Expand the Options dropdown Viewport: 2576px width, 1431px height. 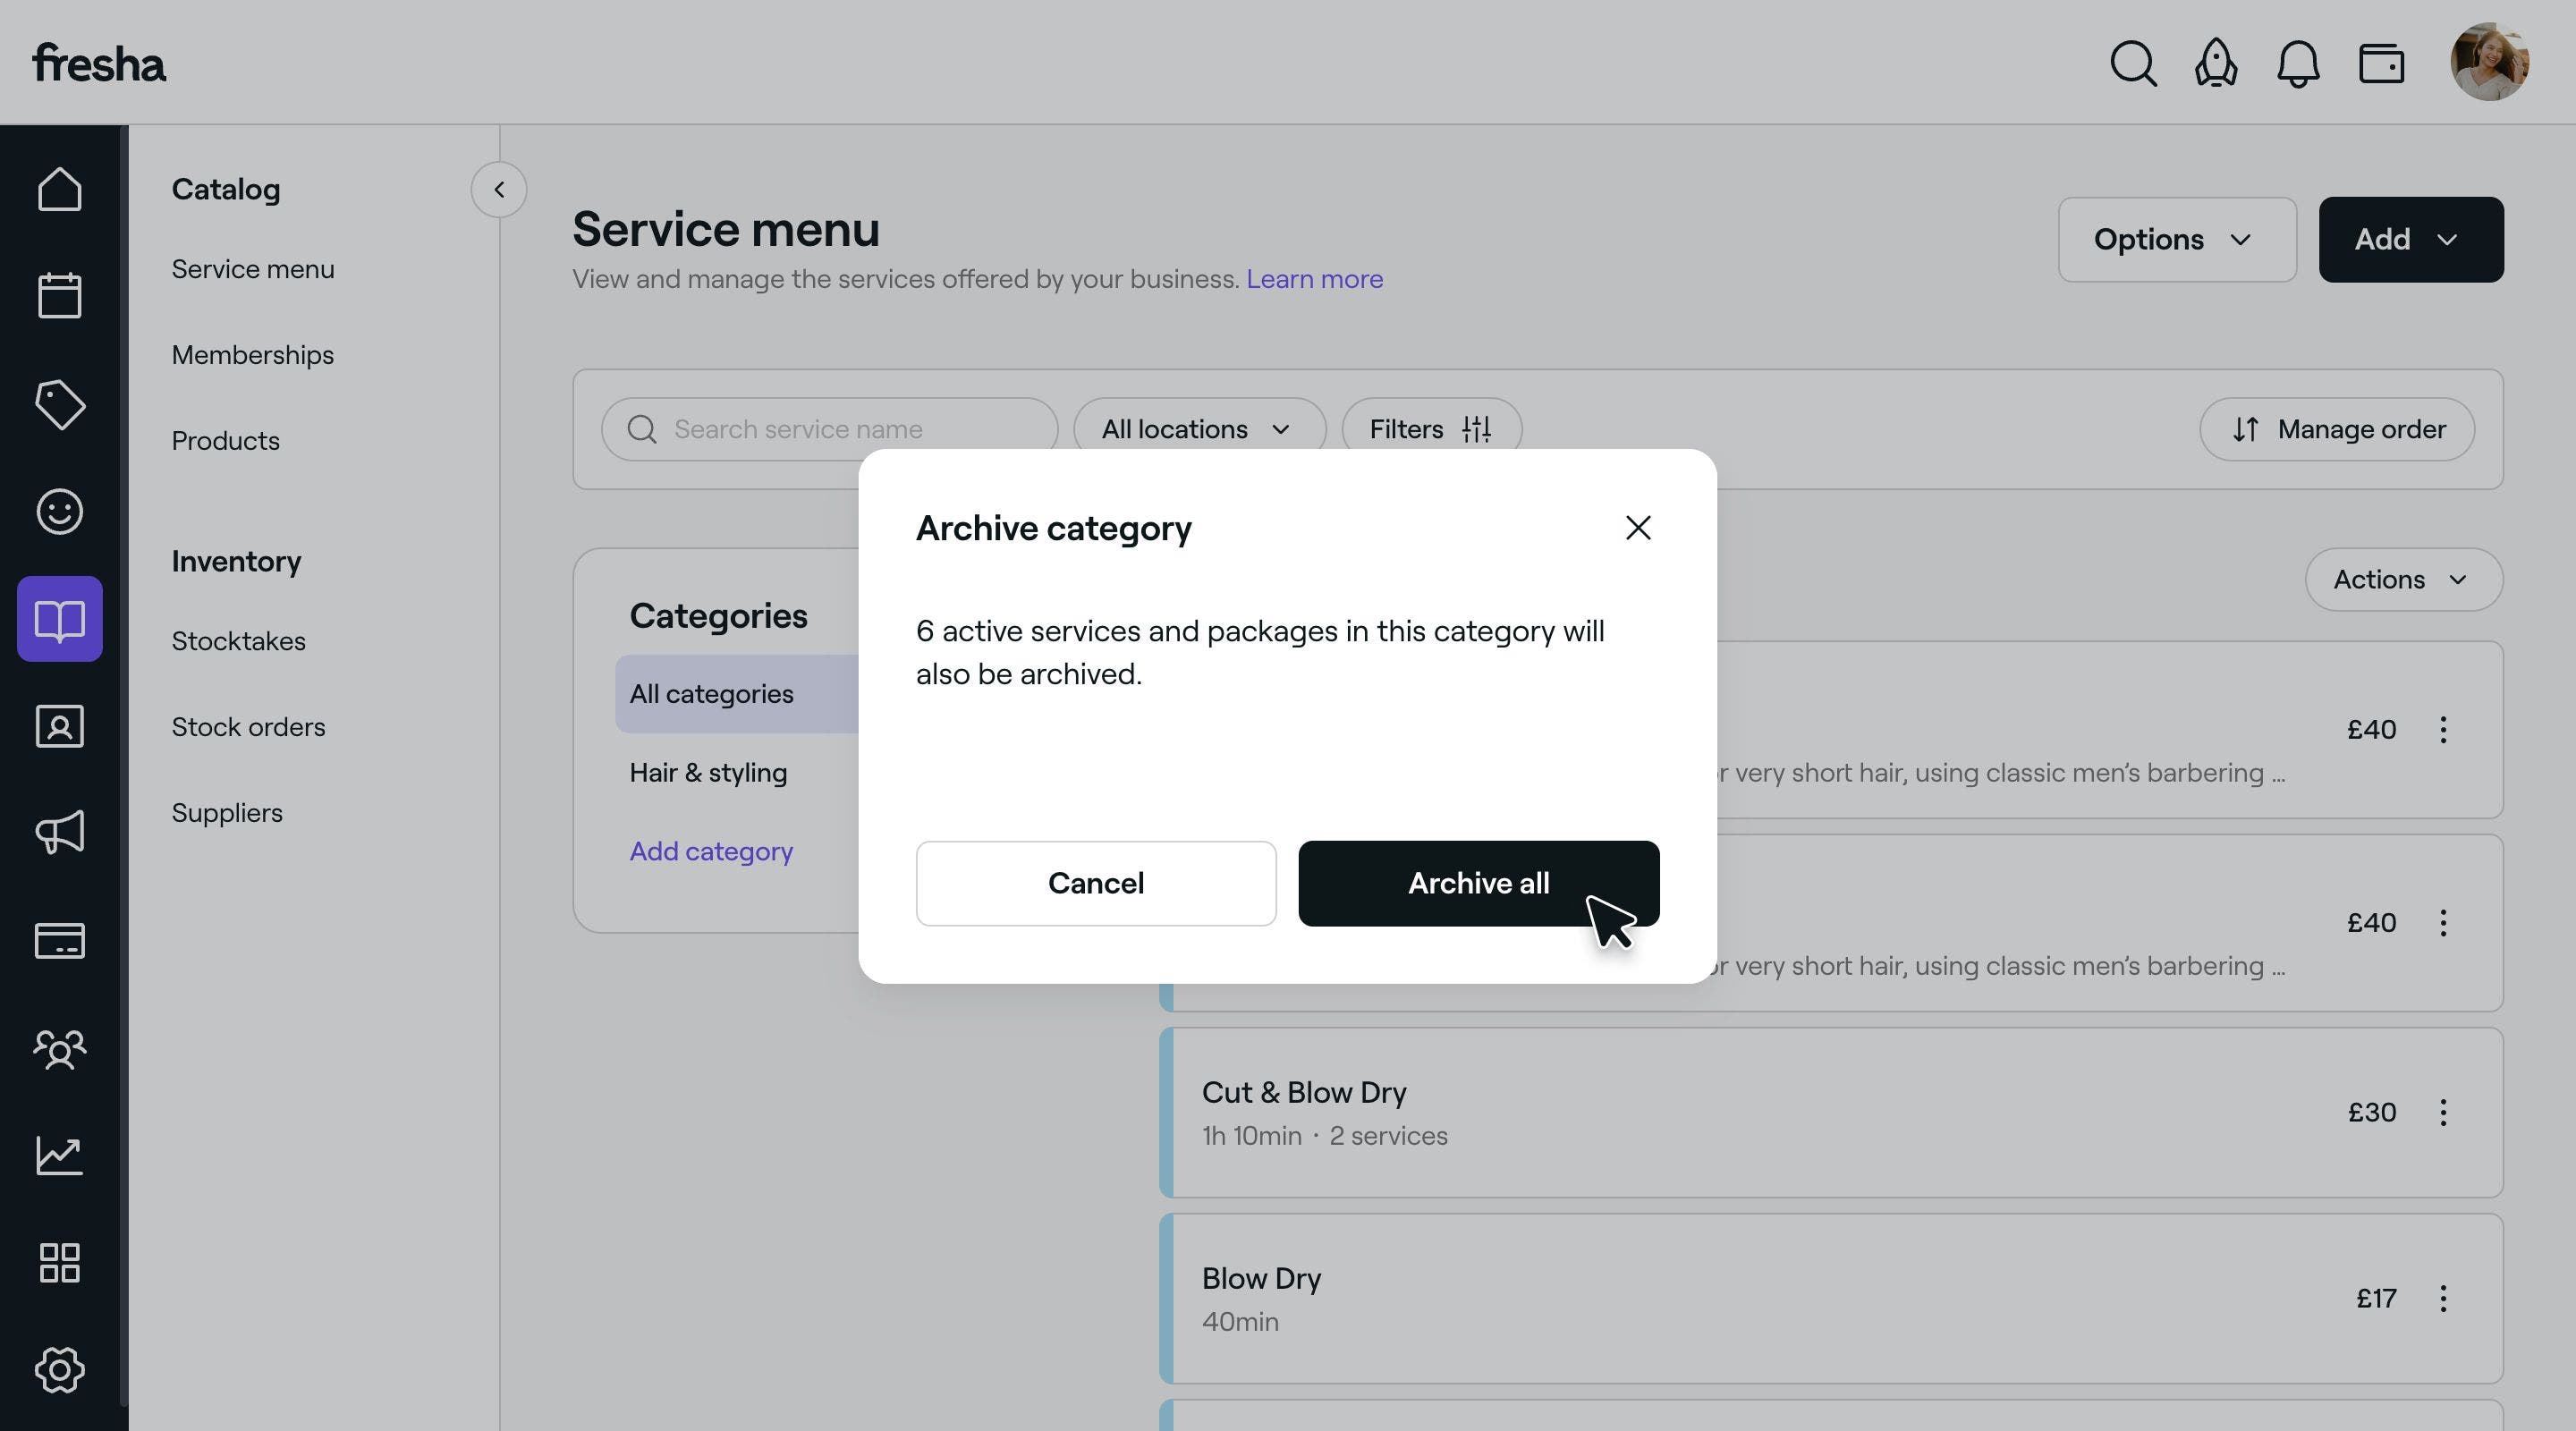pos(2177,239)
